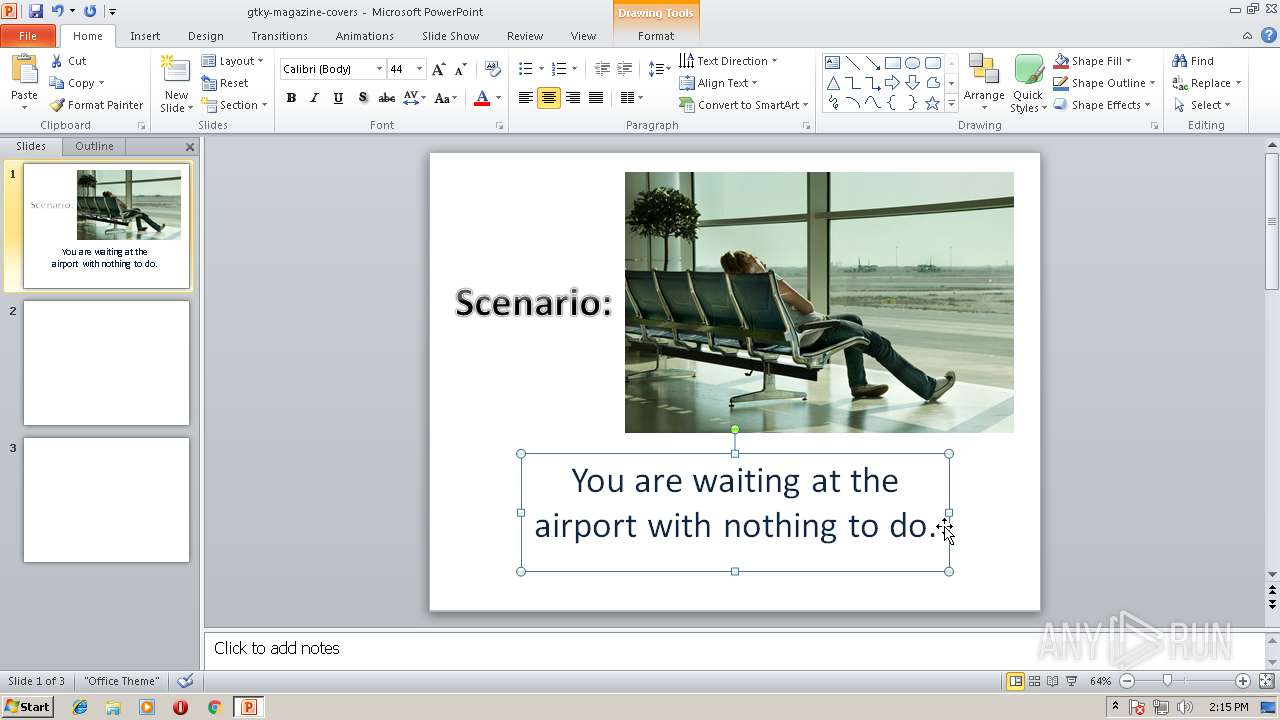Screen dimensions: 1280x720
Task: Center the text alignment
Action: click(x=549, y=98)
